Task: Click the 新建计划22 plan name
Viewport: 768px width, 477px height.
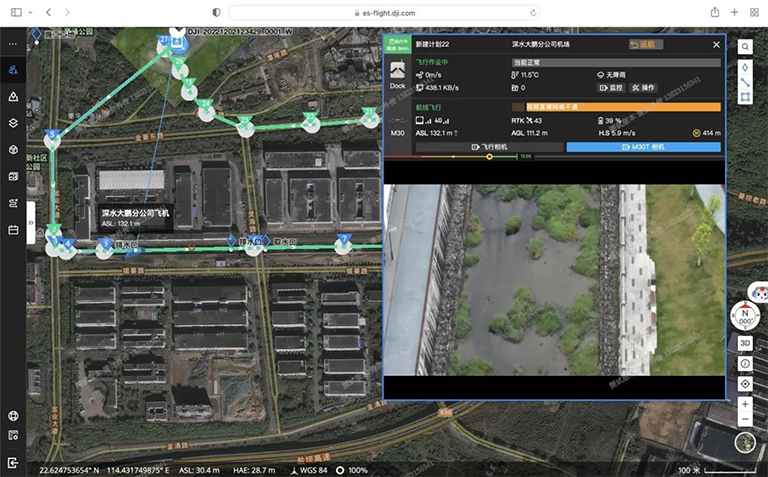Action: (432, 45)
